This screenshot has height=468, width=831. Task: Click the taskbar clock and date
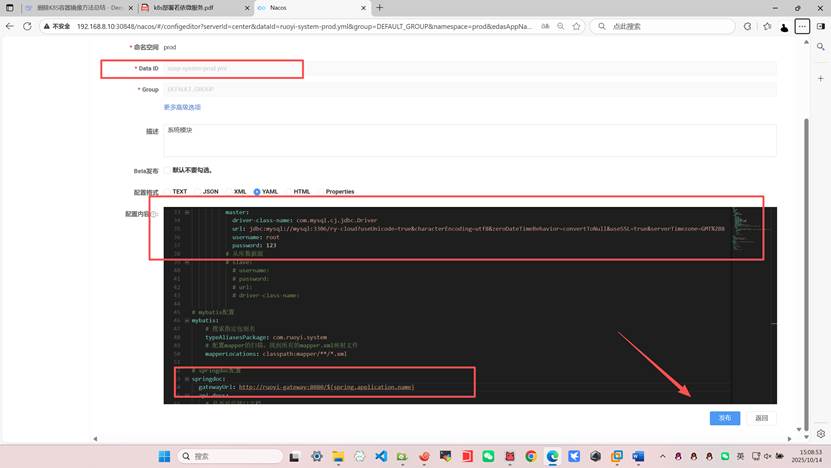click(x=807, y=456)
